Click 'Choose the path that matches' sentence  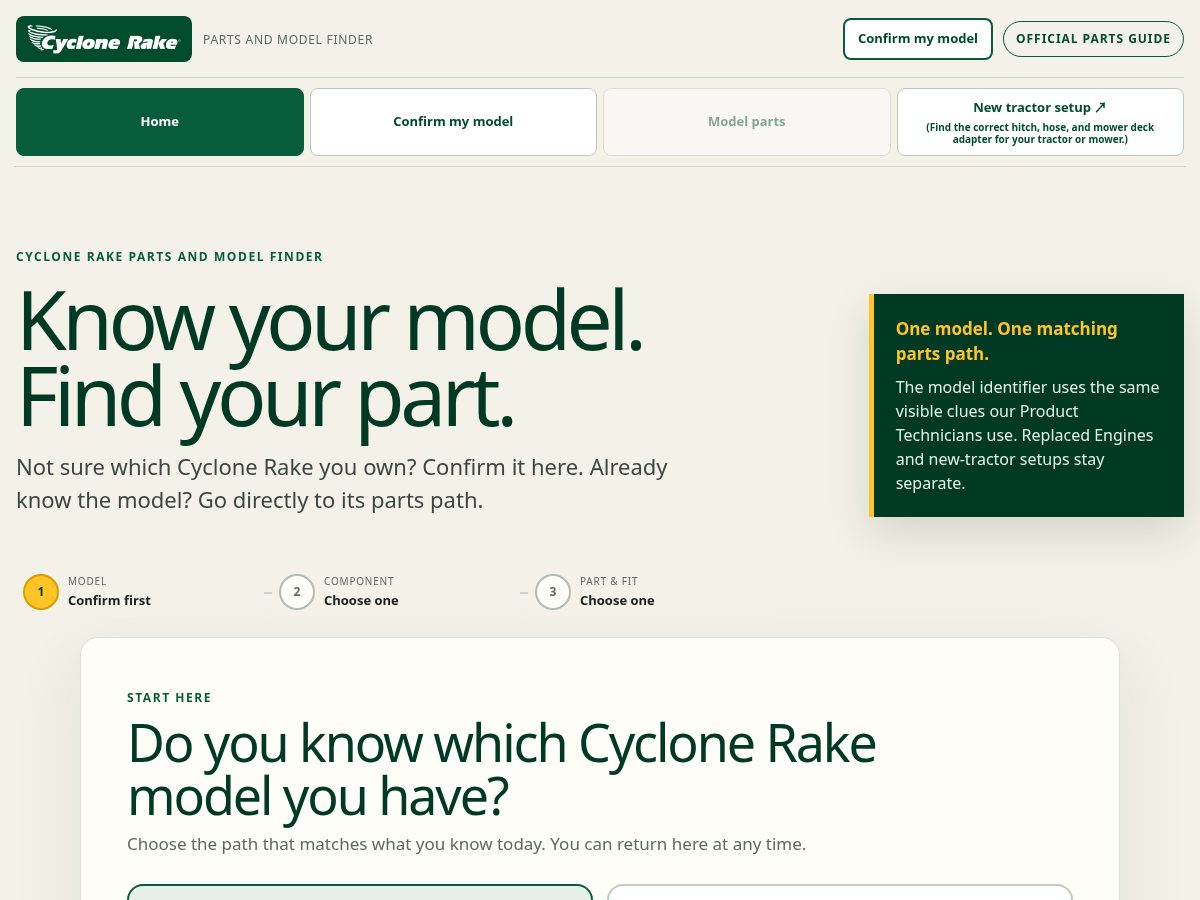pyautogui.click(x=466, y=844)
